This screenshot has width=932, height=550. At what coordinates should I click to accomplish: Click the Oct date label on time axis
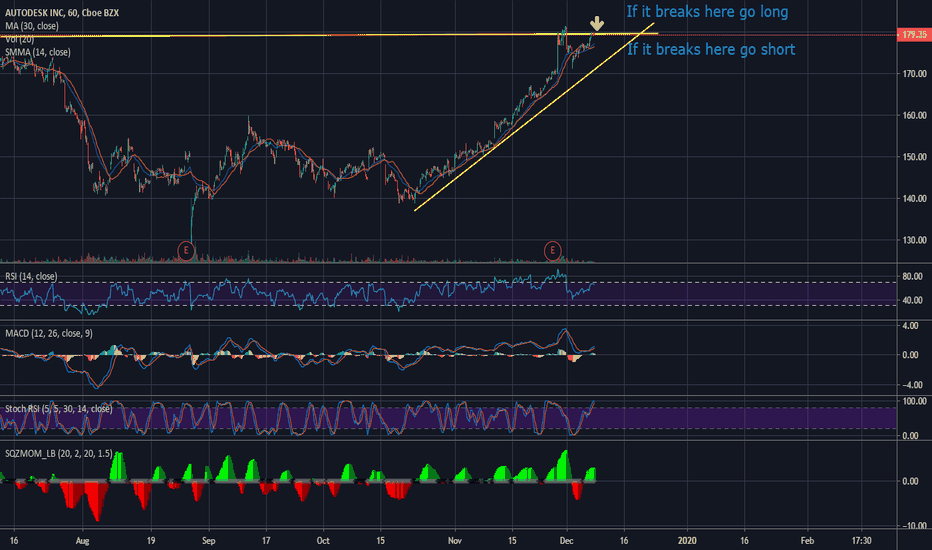click(323, 540)
